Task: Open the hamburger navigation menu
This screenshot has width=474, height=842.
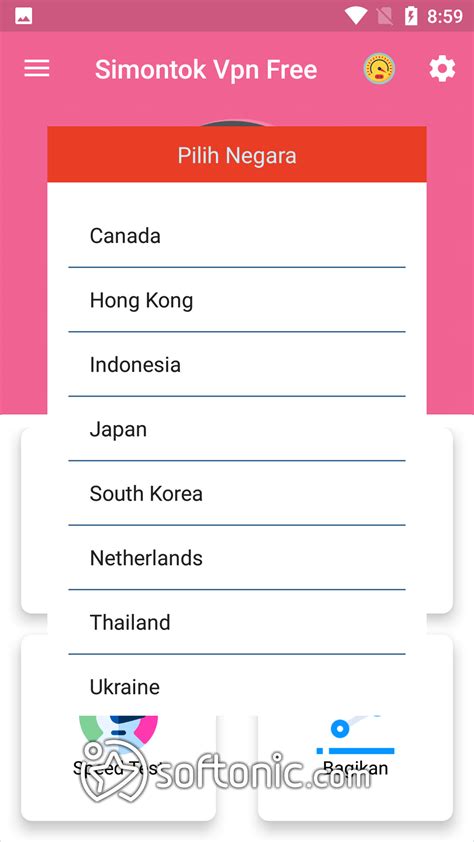Action: tap(37, 69)
